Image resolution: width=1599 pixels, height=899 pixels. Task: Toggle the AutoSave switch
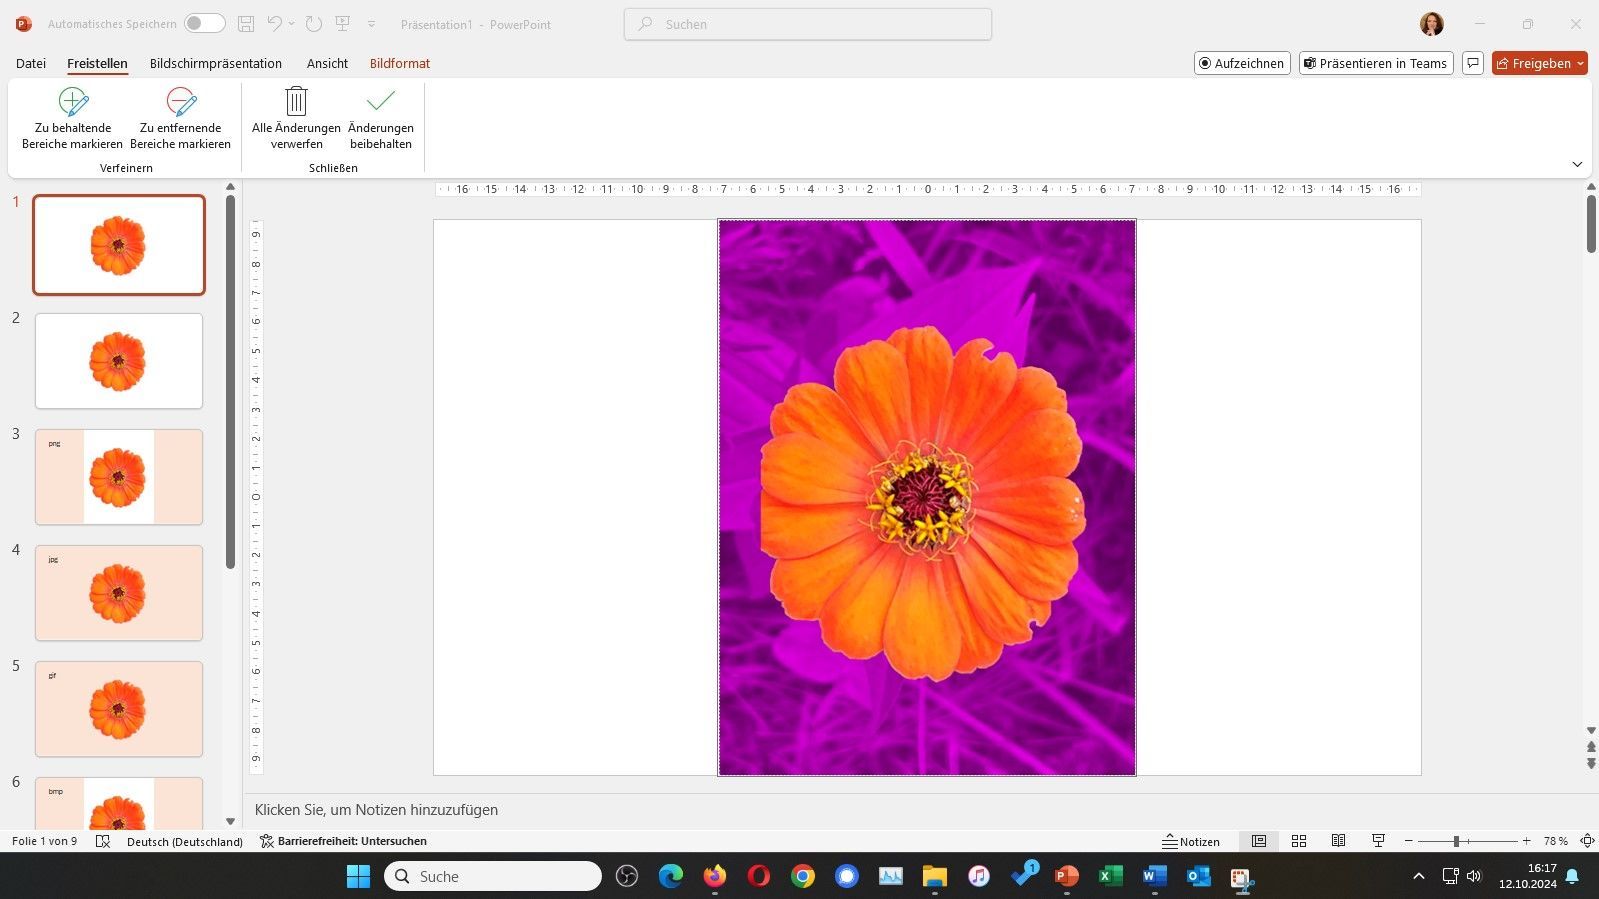[x=204, y=24]
